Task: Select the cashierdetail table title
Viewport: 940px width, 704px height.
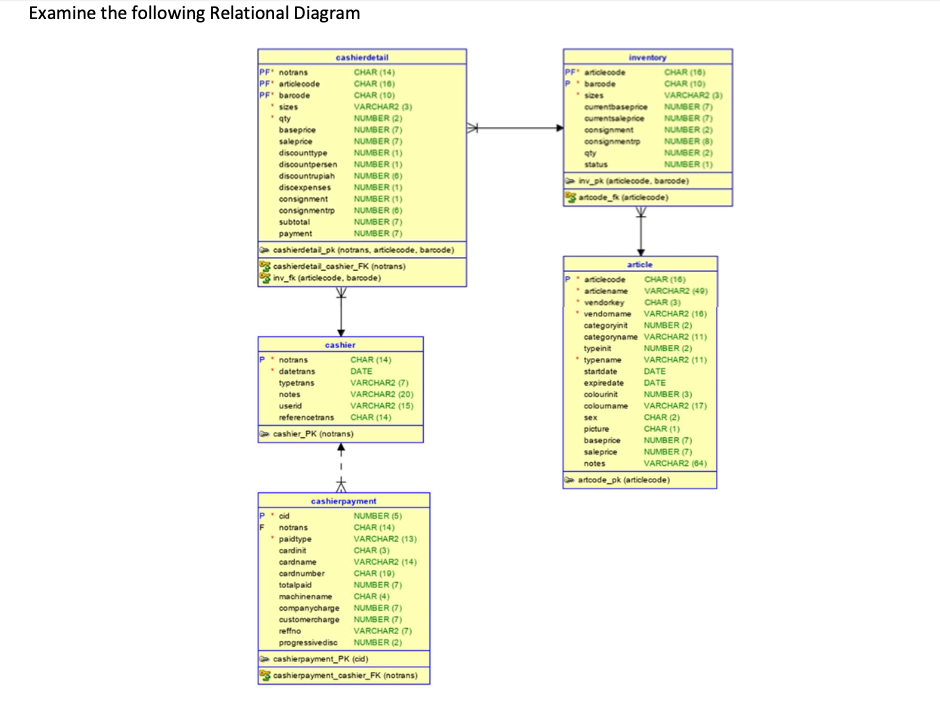Action: pyautogui.click(x=361, y=58)
